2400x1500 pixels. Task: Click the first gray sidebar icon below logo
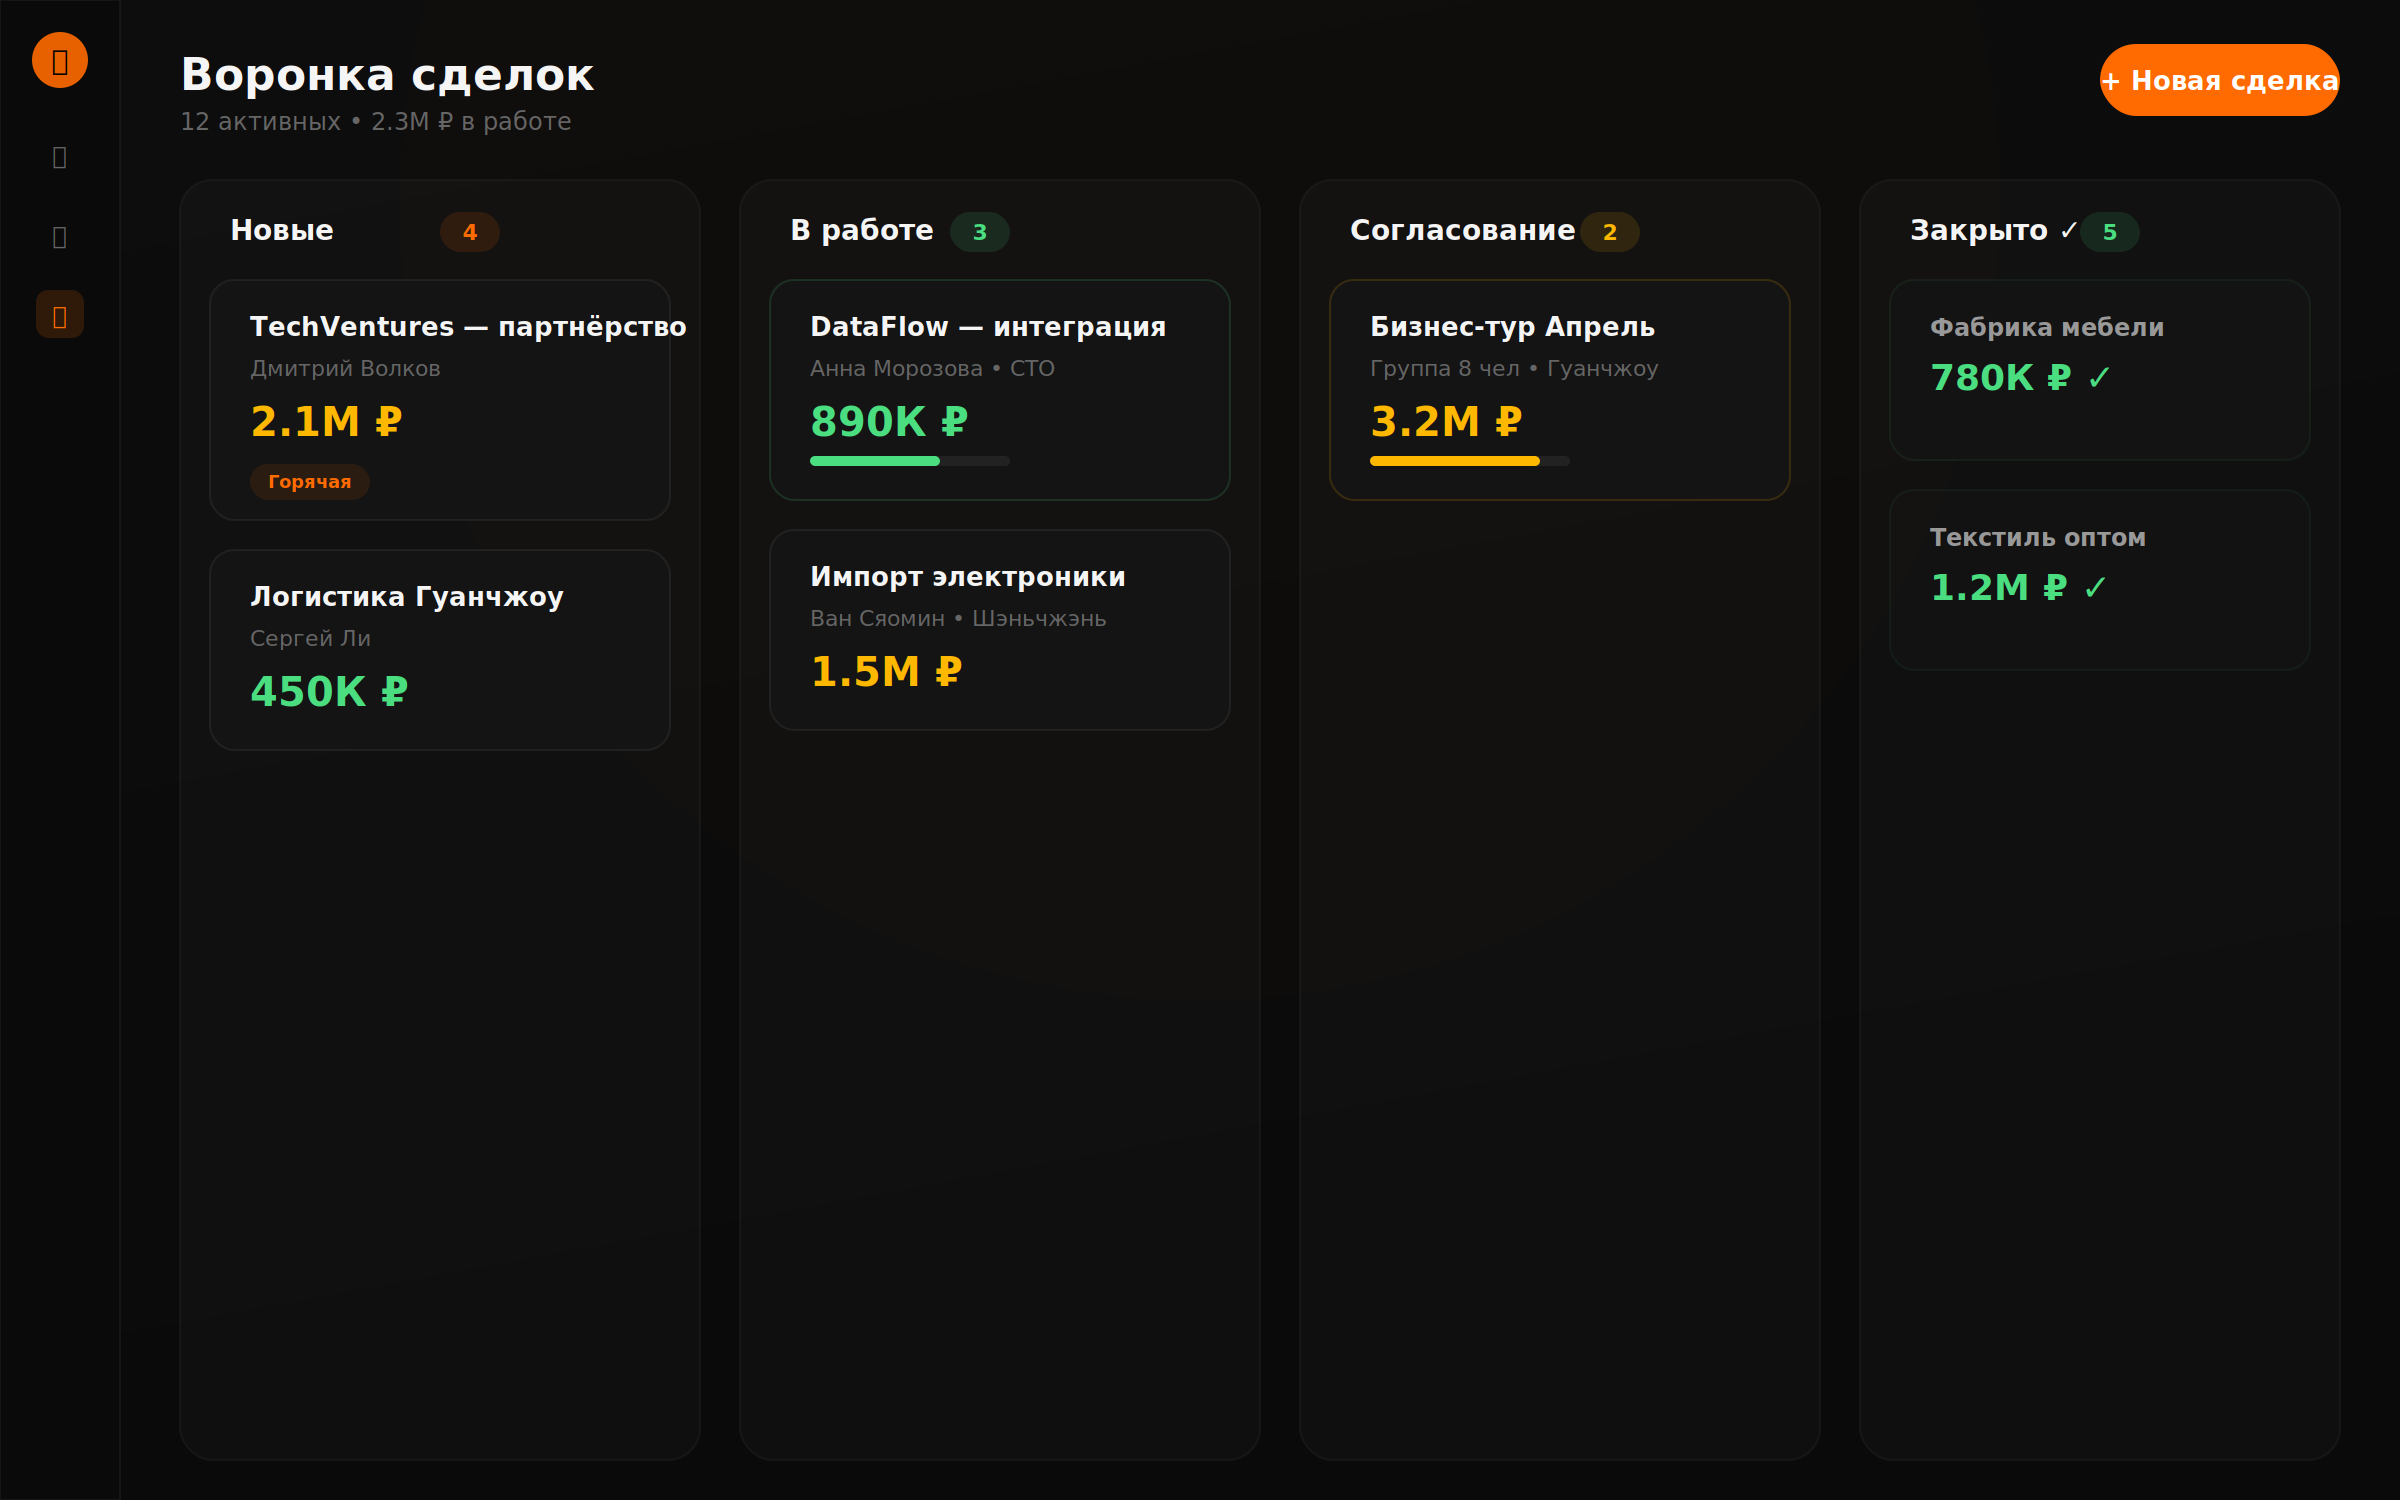point(60,157)
